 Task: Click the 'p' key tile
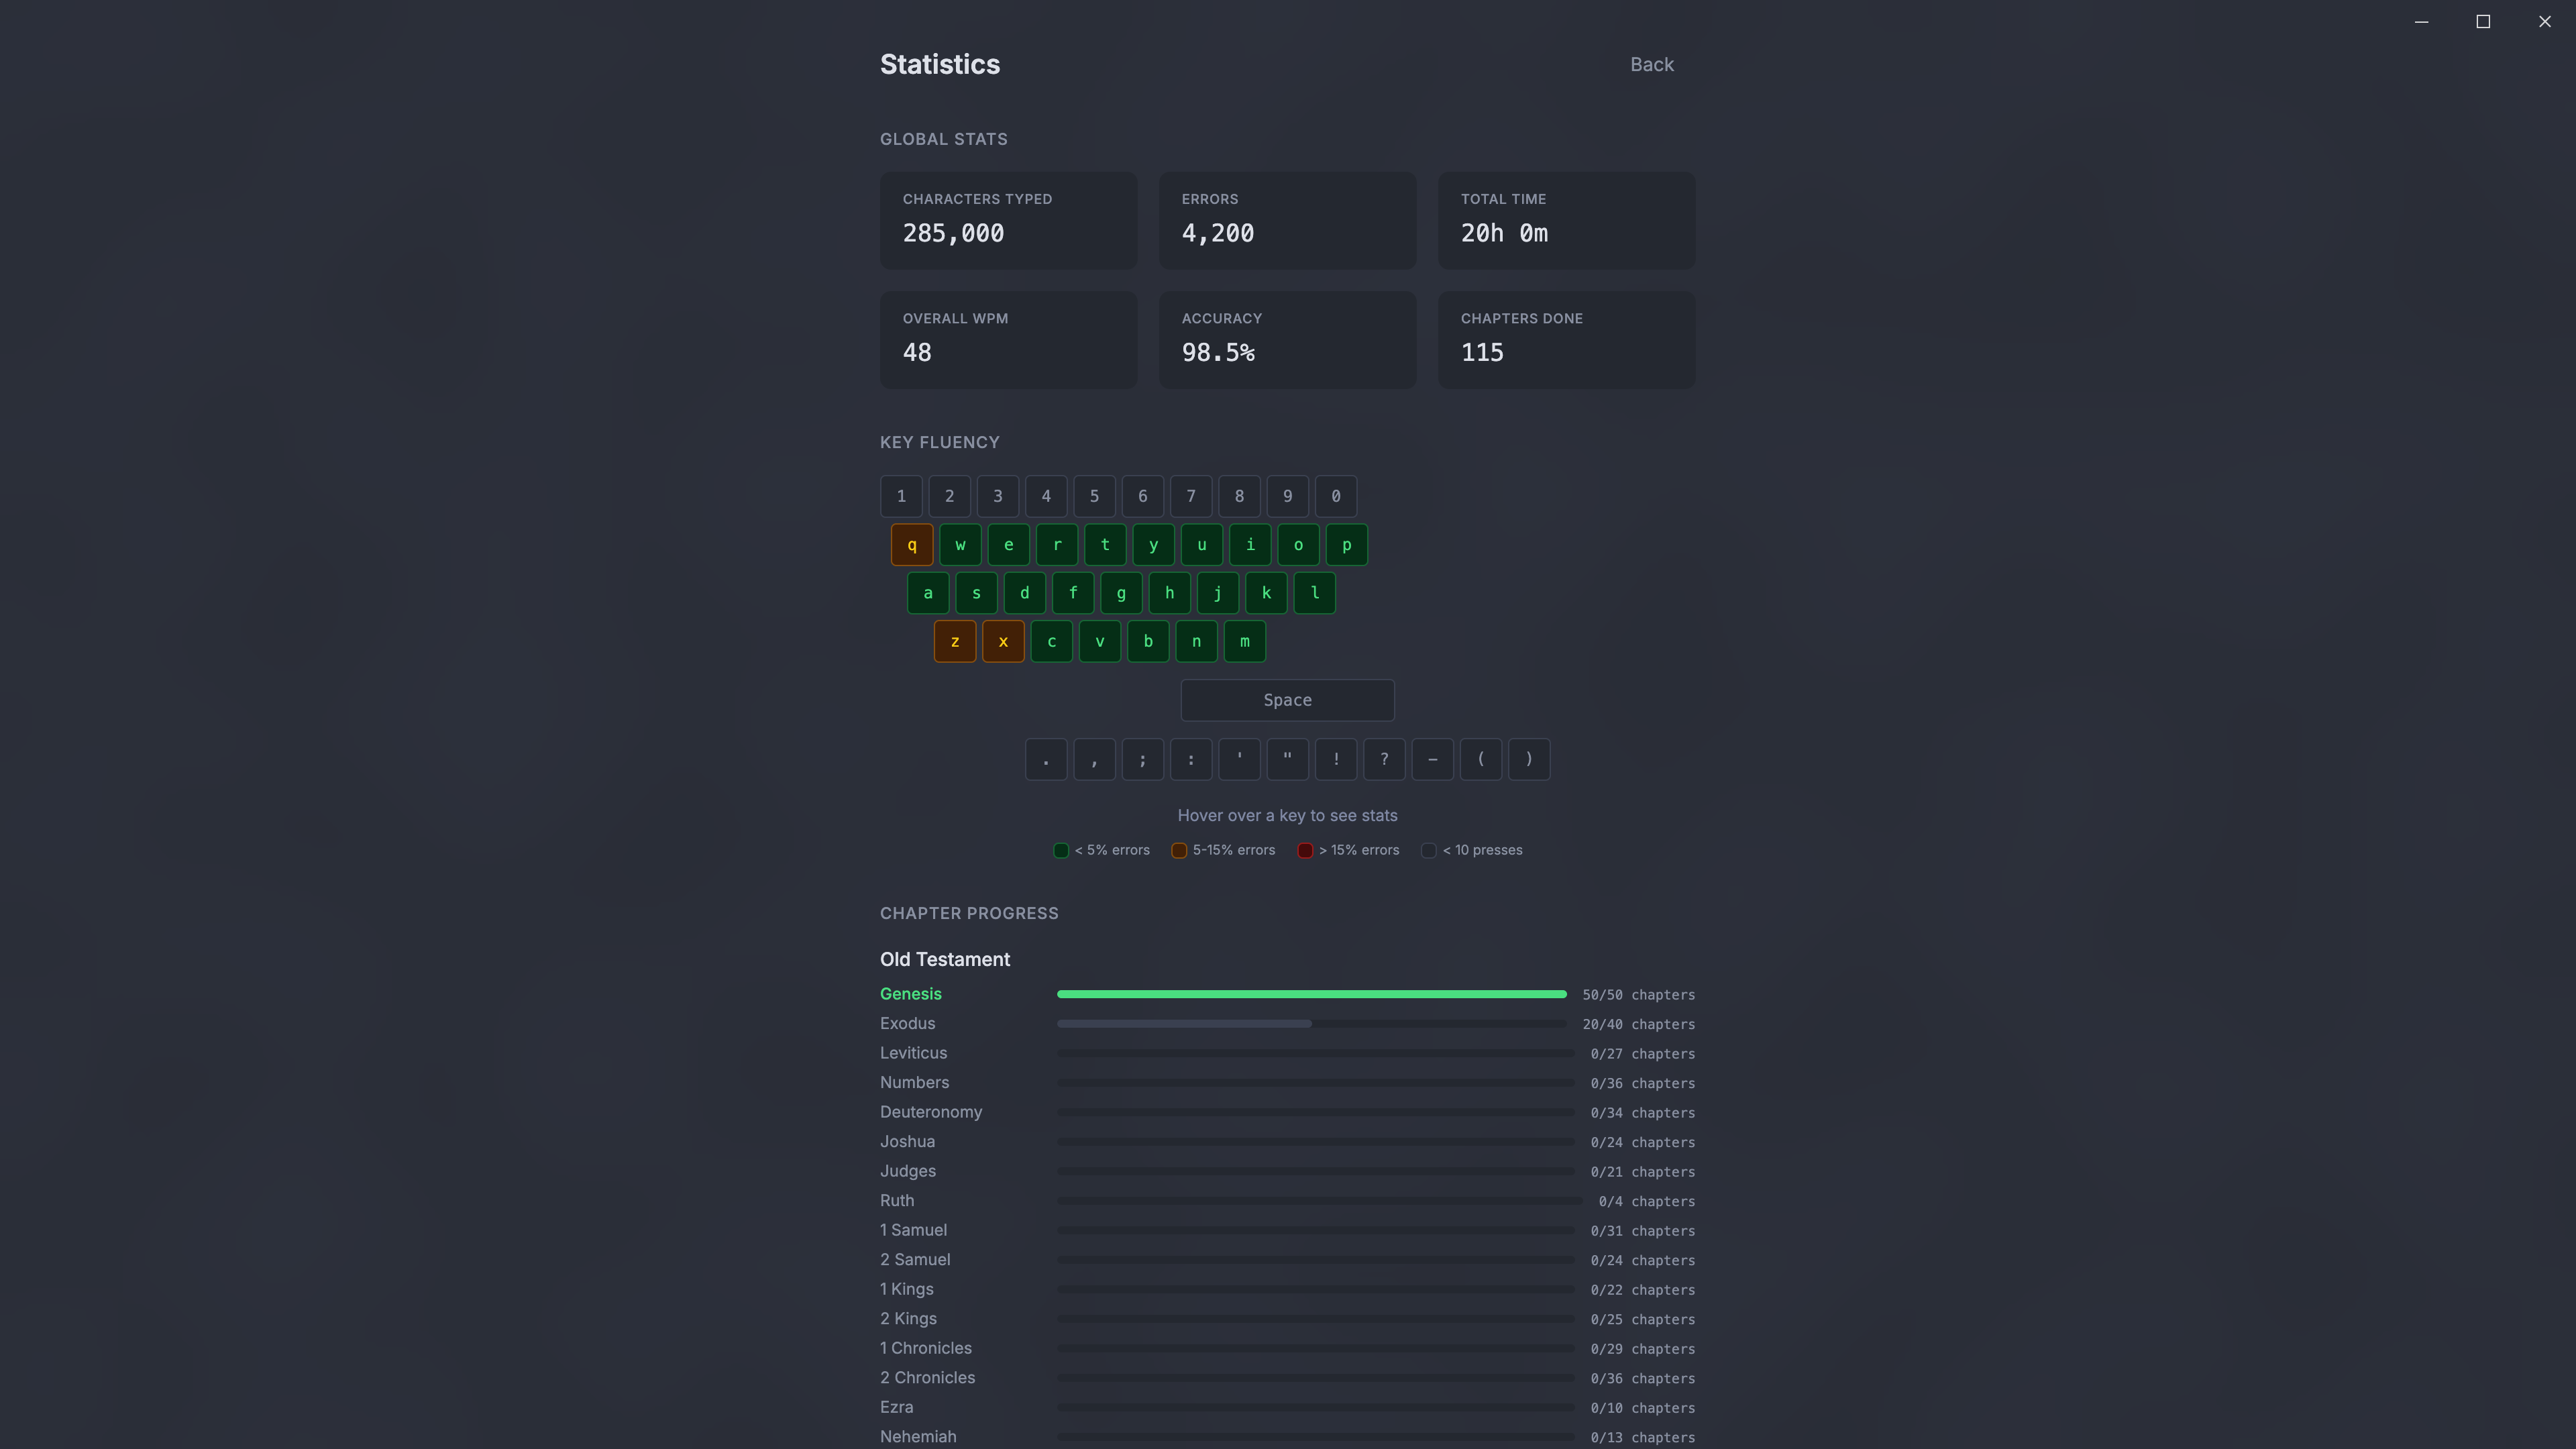[1346, 545]
